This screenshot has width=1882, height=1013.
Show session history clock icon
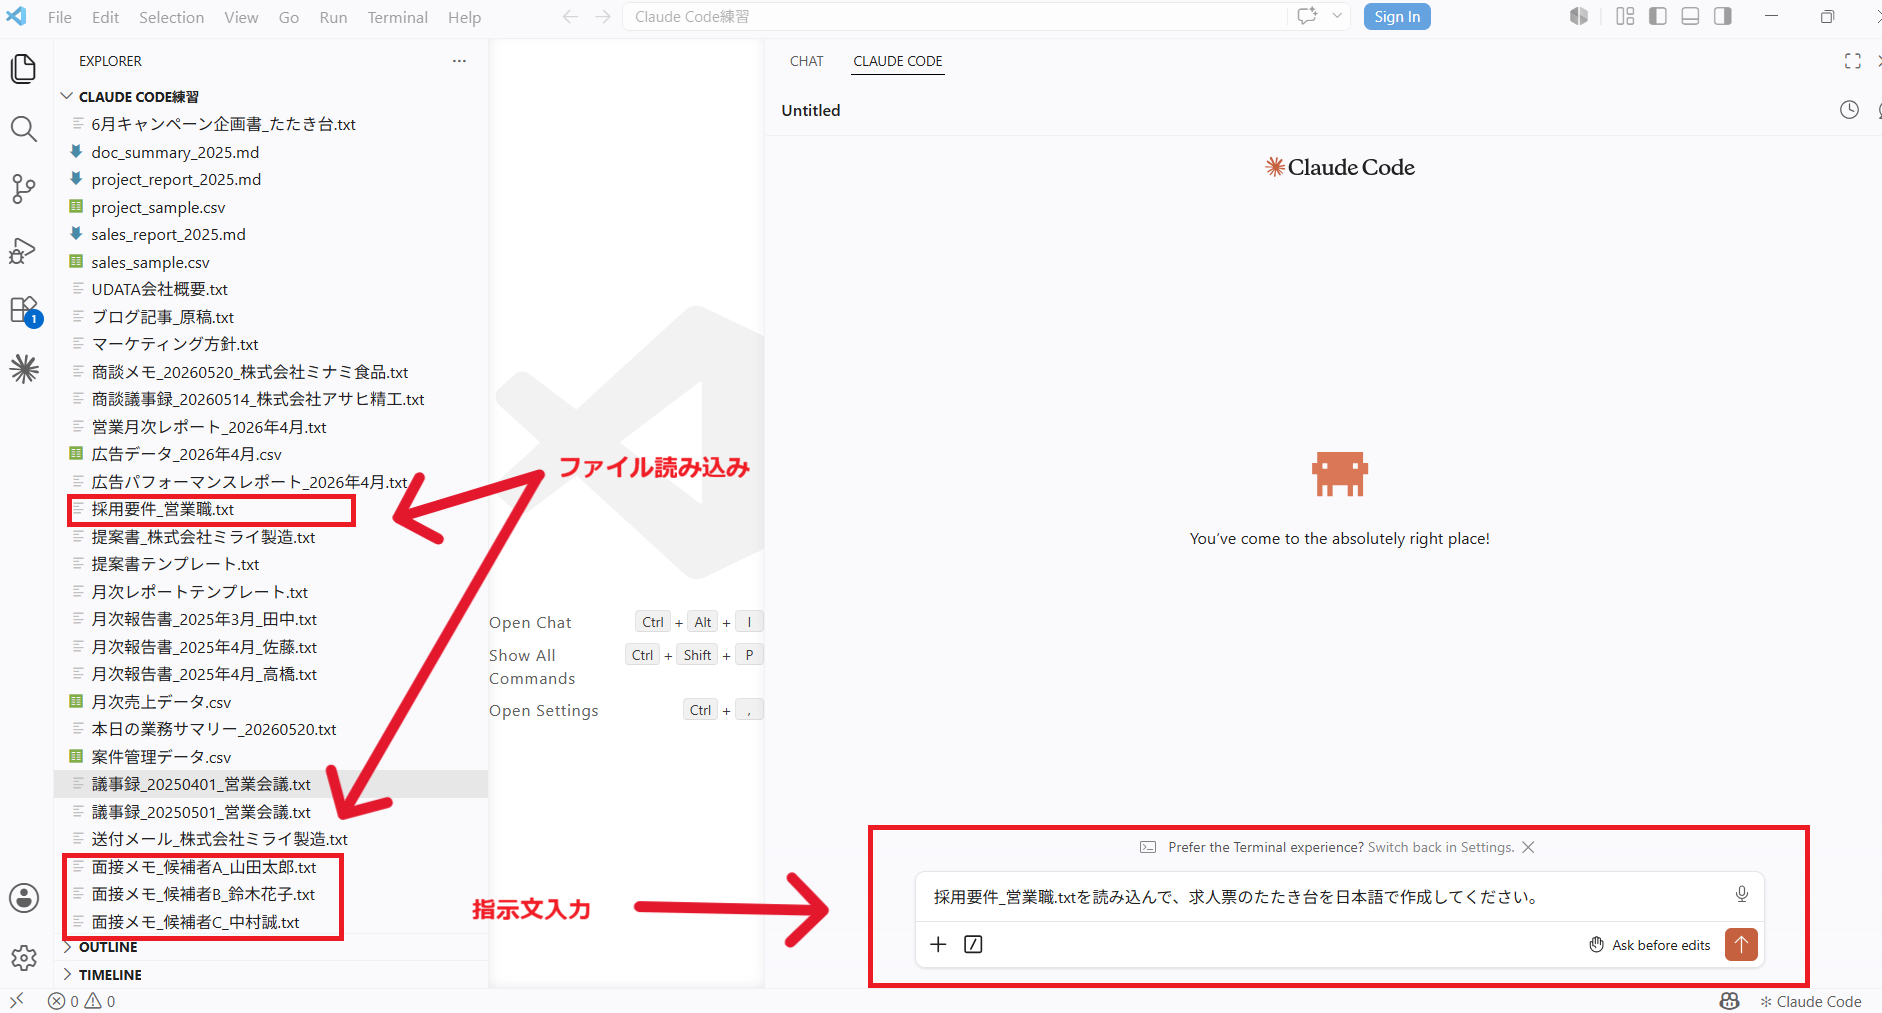[x=1849, y=110]
